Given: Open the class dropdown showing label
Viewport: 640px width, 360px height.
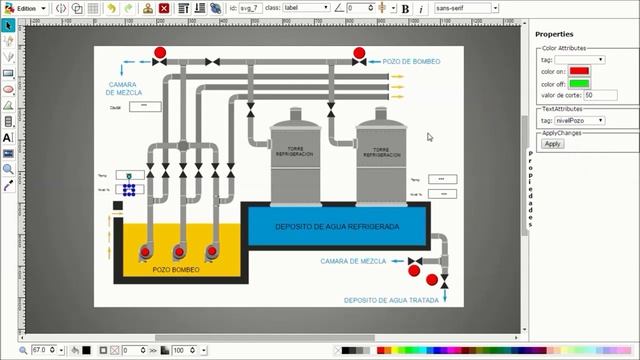Looking at the screenshot, I should point(306,8).
